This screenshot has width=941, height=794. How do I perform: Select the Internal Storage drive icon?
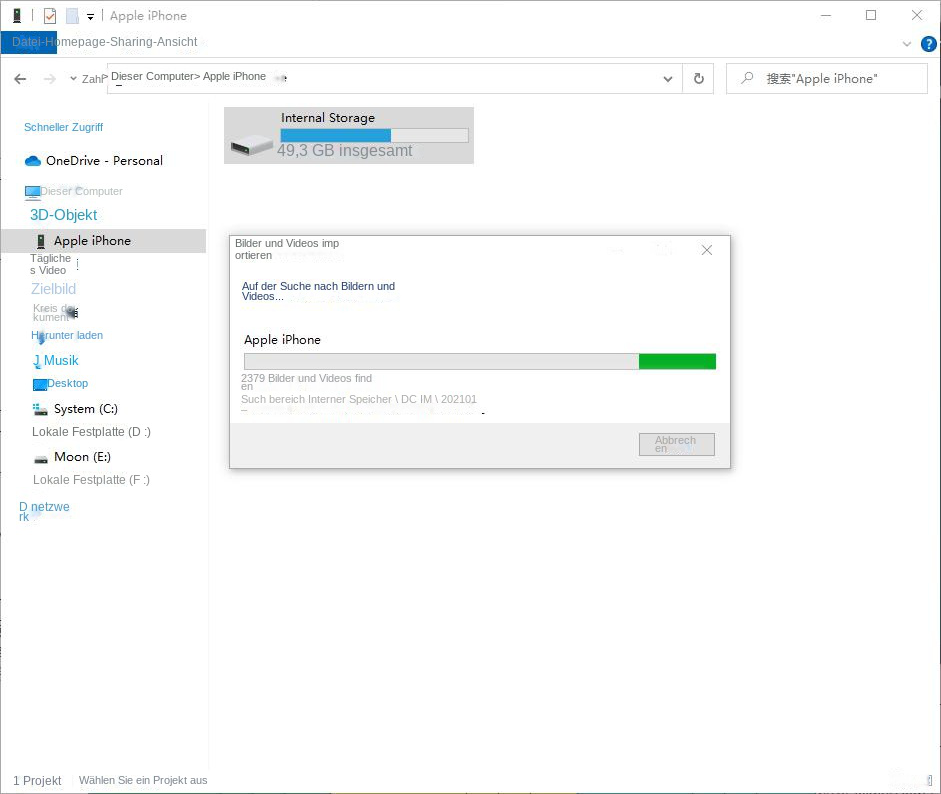pyautogui.click(x=251, y=144)
